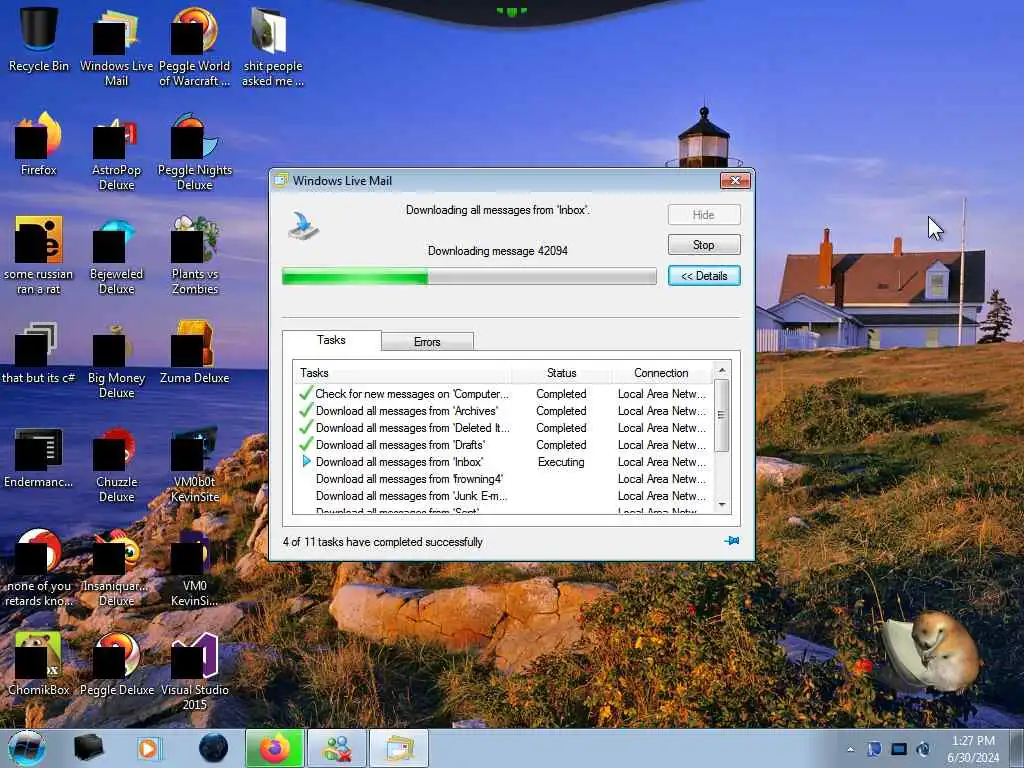
Task: Select the 'Drafts' download task row
Action: (x=503, y=445)
